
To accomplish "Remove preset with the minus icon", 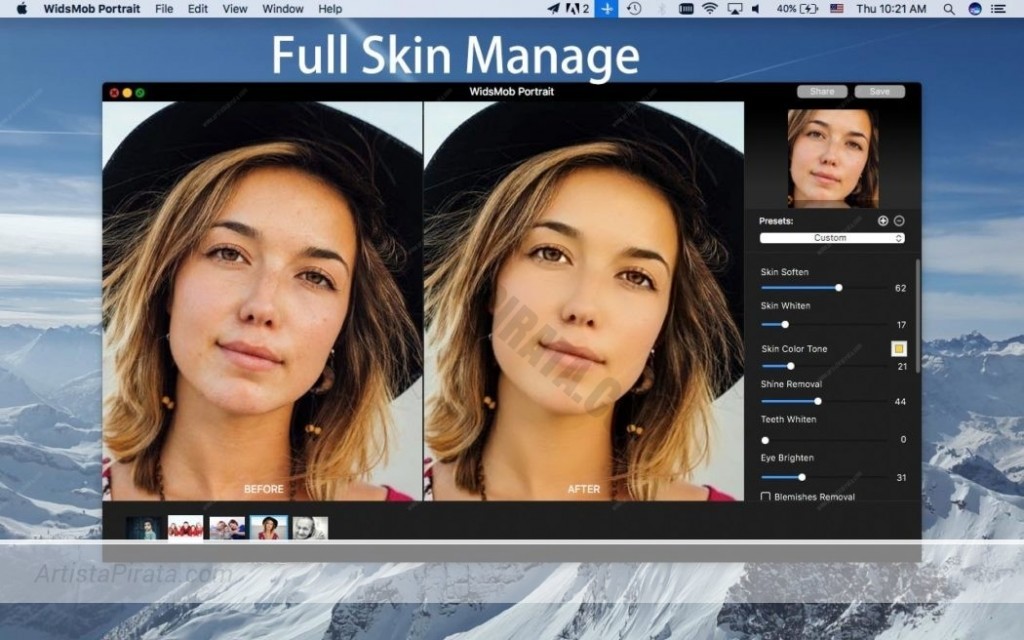I will 899,221.
